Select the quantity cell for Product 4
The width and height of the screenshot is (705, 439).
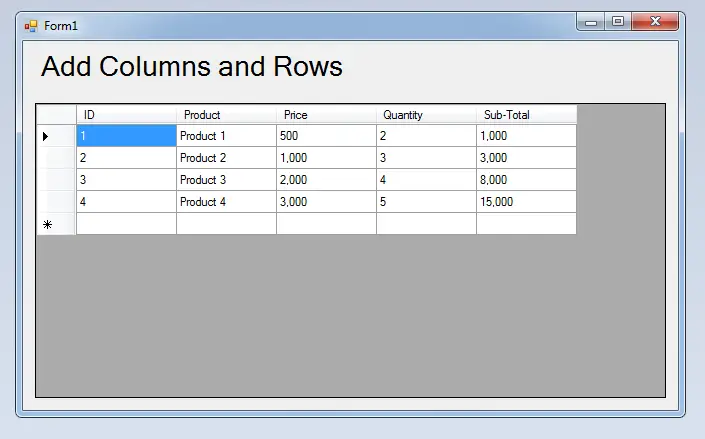[426, 202]
